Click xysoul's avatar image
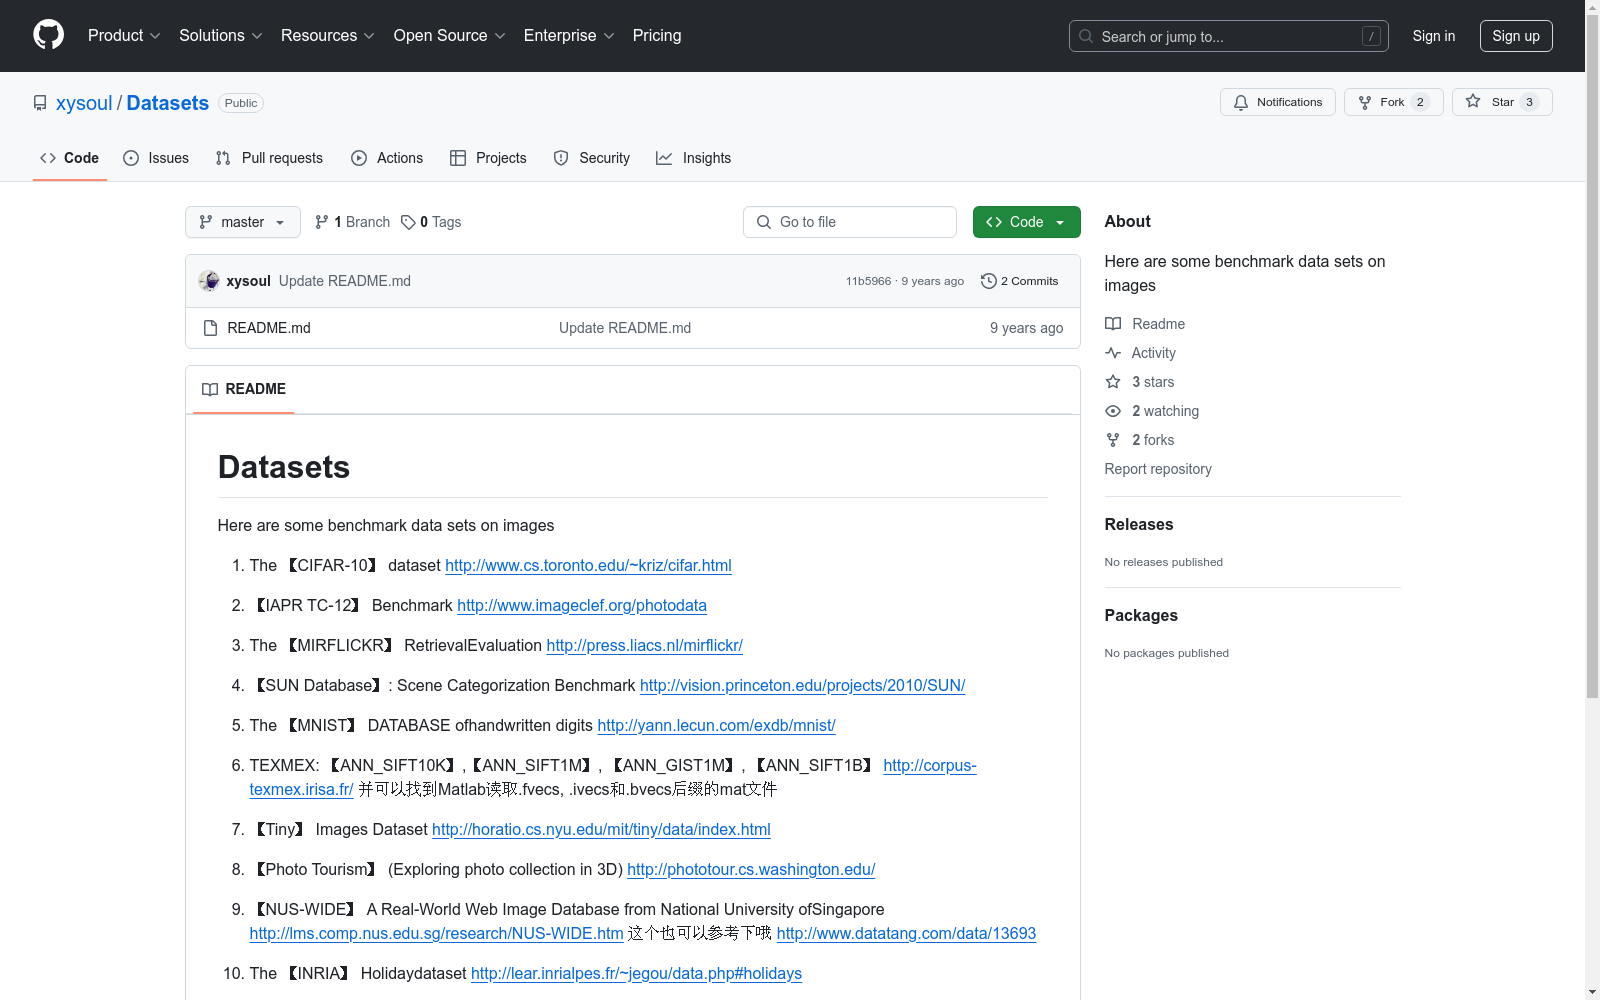 click(x=209, y=281)
